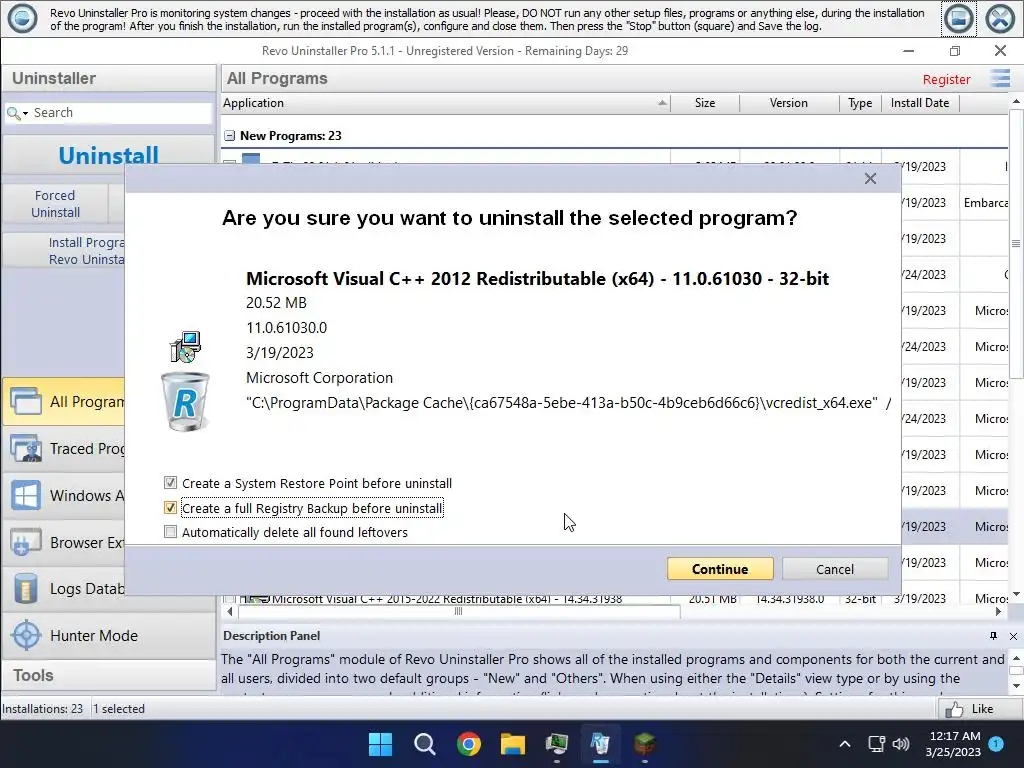Open Traced Programs module
The width and height of the screenshot is (1024, 768).
63,449
